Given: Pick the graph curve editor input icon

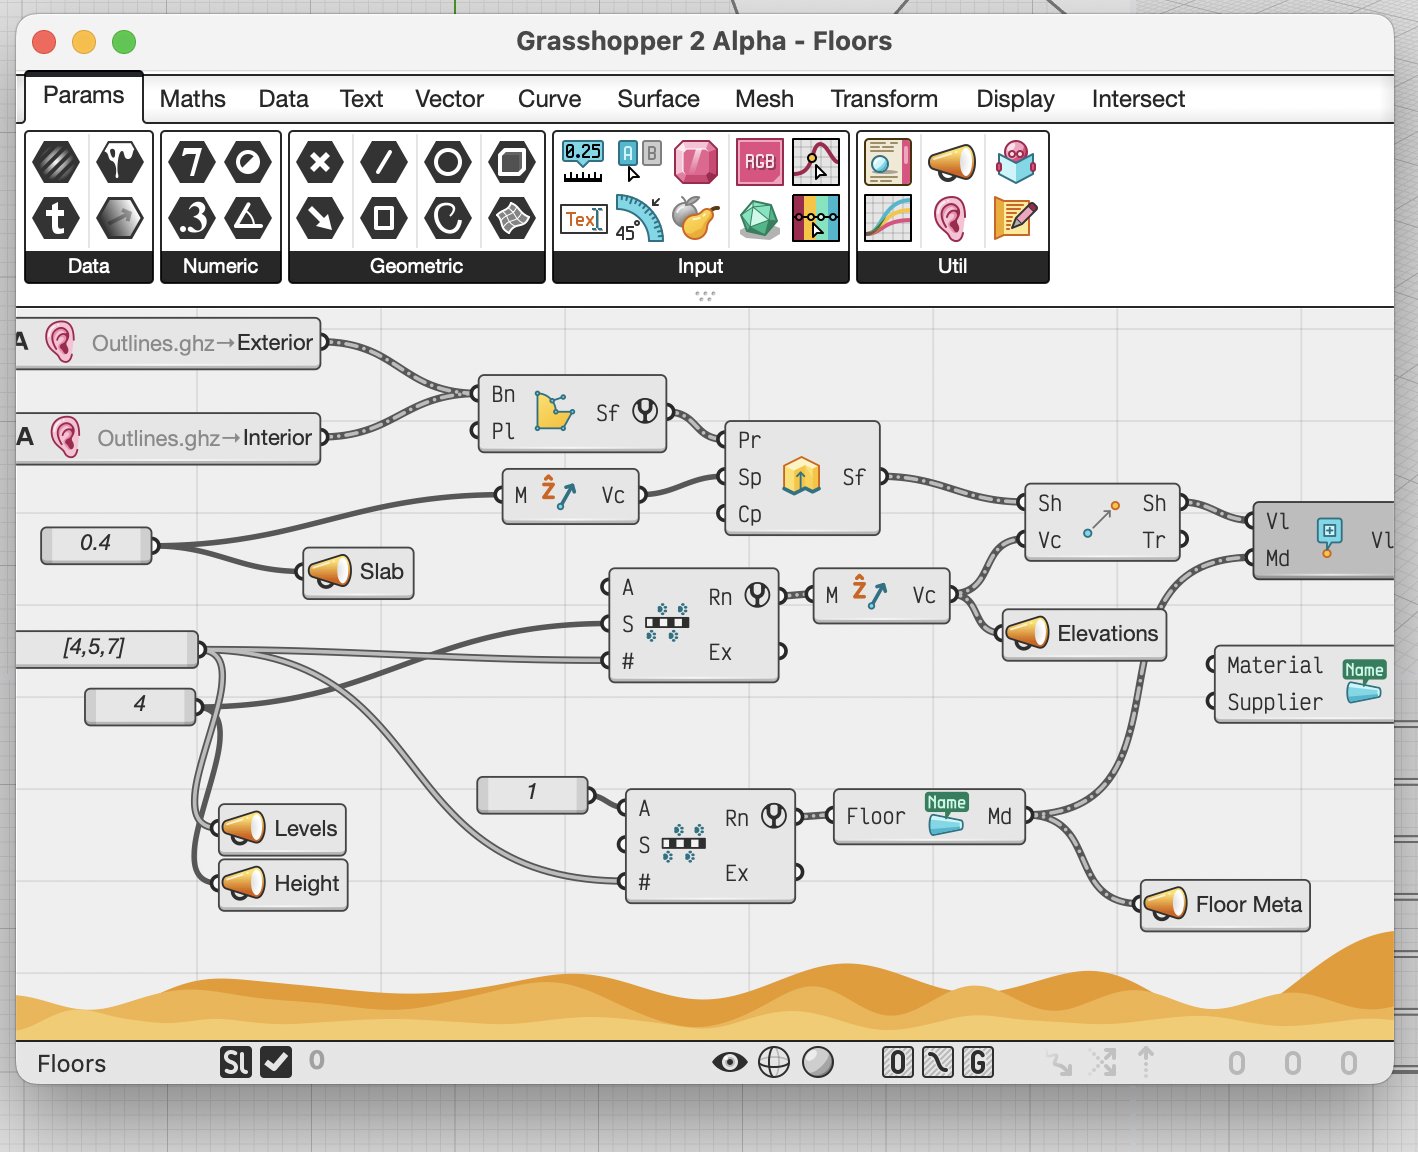Looking at the screenshot, I should (816, 162).
